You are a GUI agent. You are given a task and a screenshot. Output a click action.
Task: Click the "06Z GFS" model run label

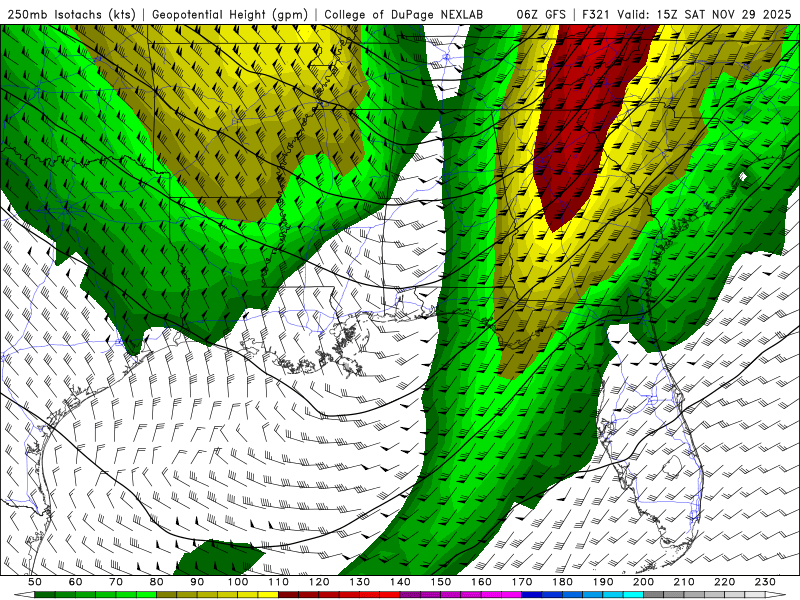[541, 15]
